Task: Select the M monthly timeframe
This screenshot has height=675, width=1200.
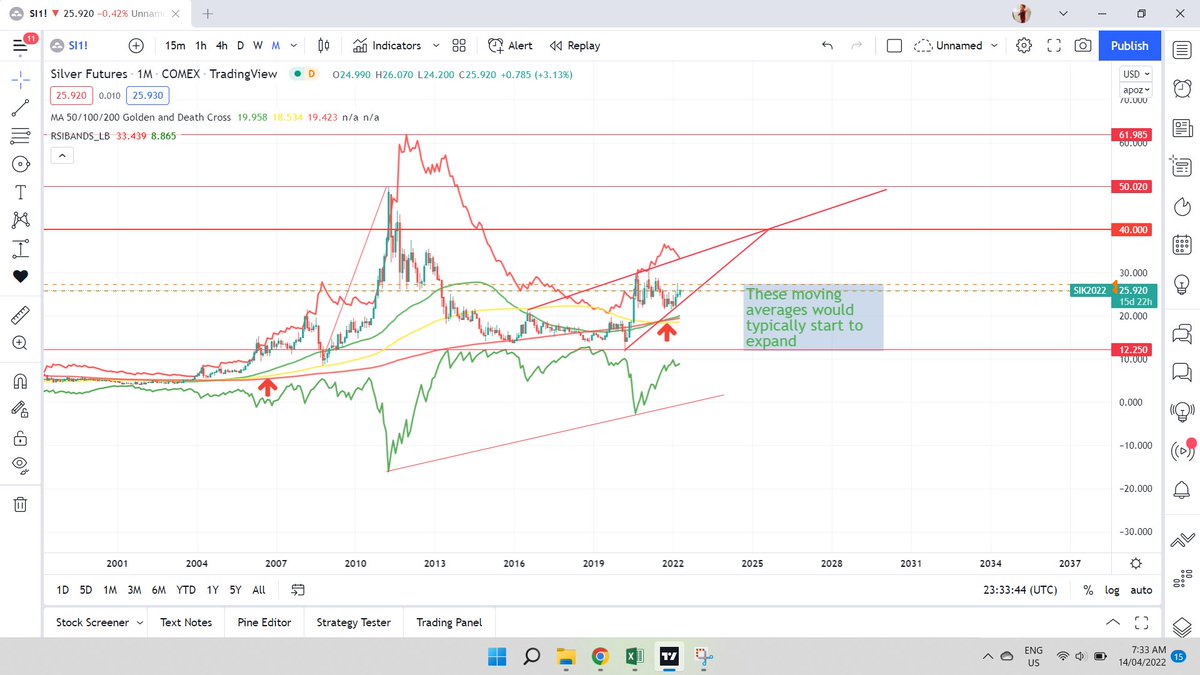Action: (x=275, y=46)
